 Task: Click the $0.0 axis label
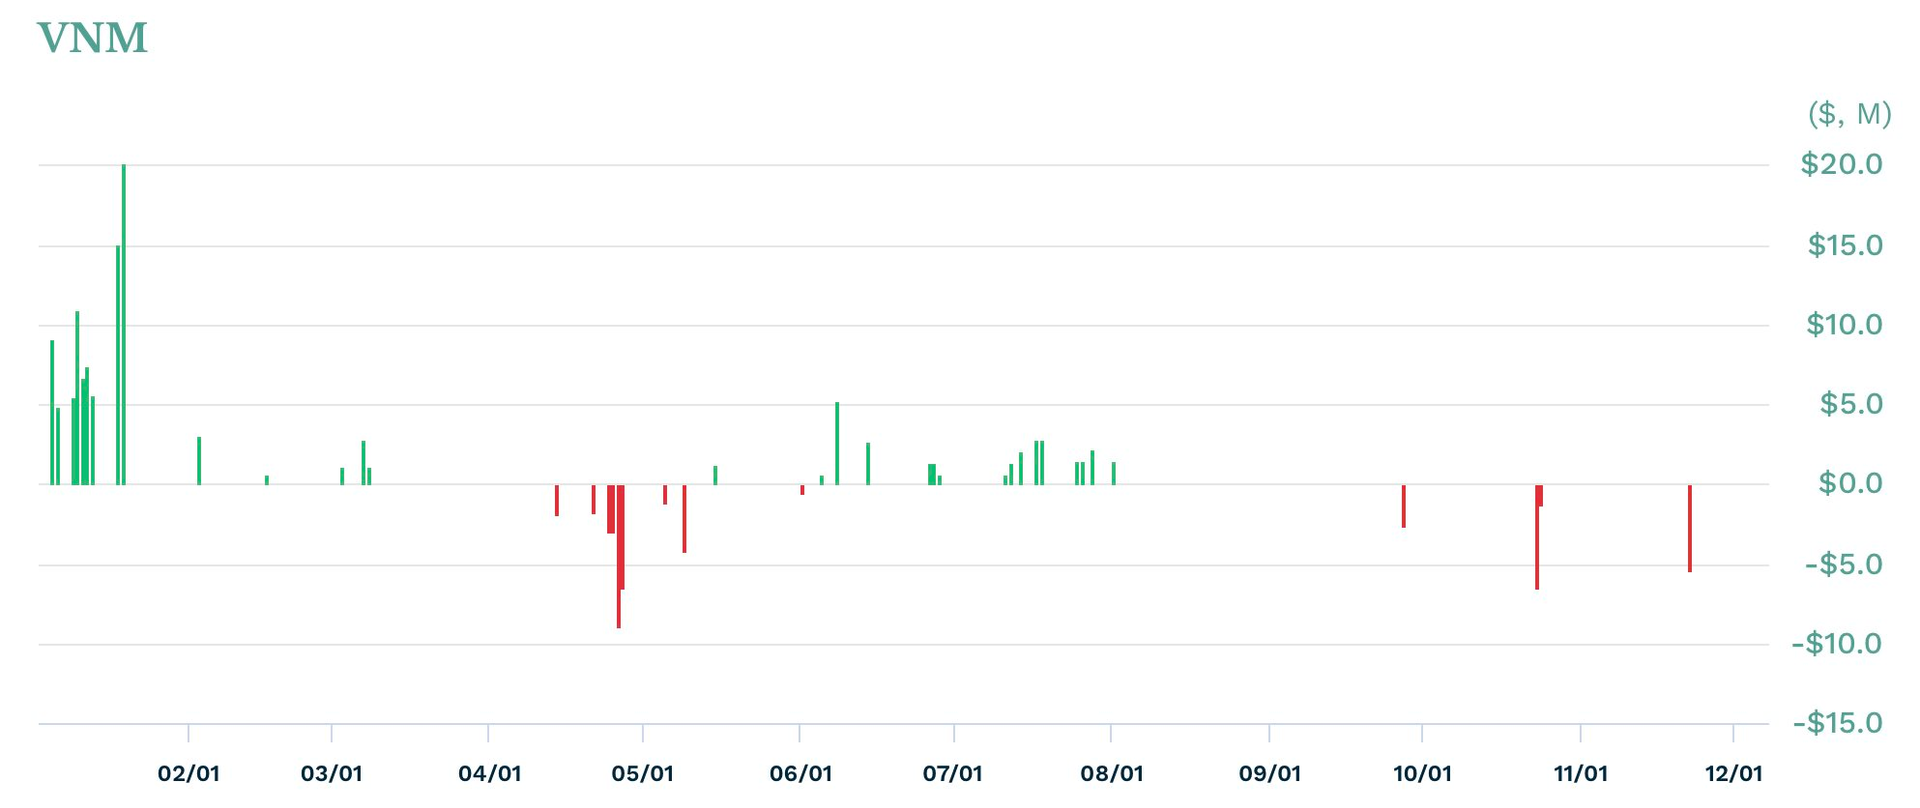(x=1851, y=484)
